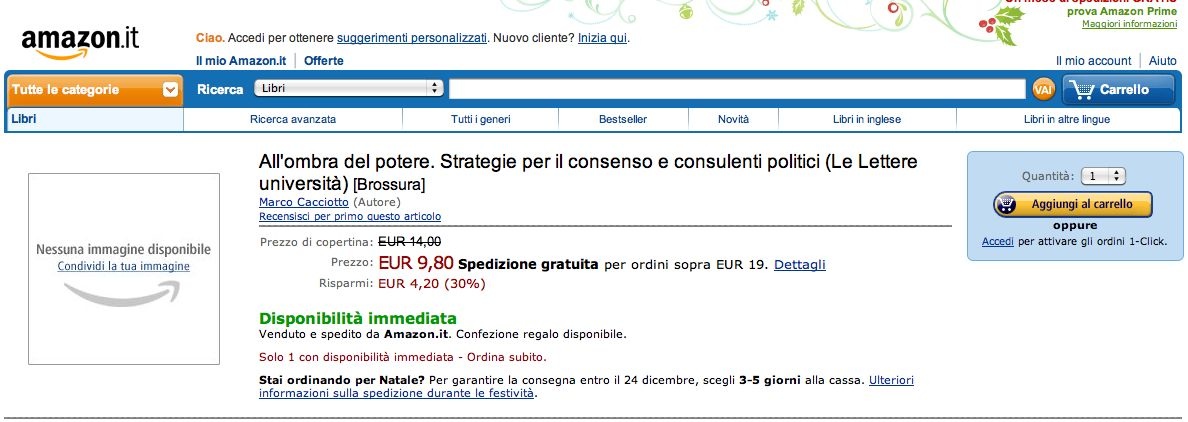Click the Marco Cacciotto author link
The width and height of the screenshot is (1188, 422).
304,202
